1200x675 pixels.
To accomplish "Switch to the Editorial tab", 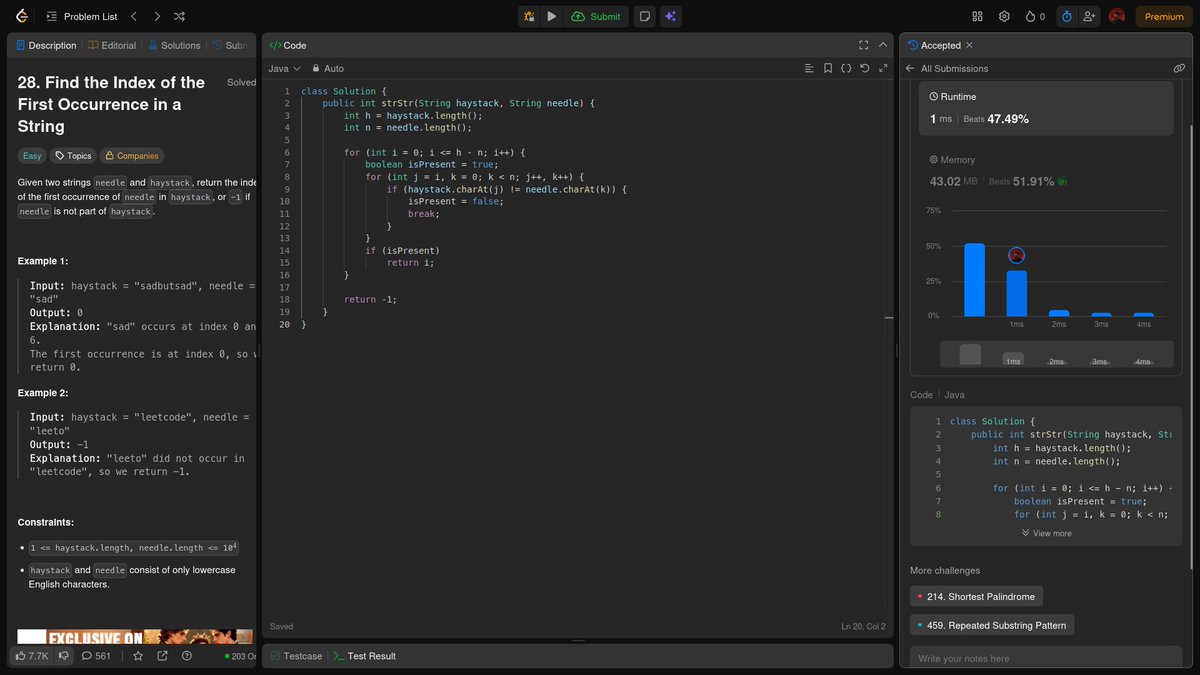I will (112, 45).
